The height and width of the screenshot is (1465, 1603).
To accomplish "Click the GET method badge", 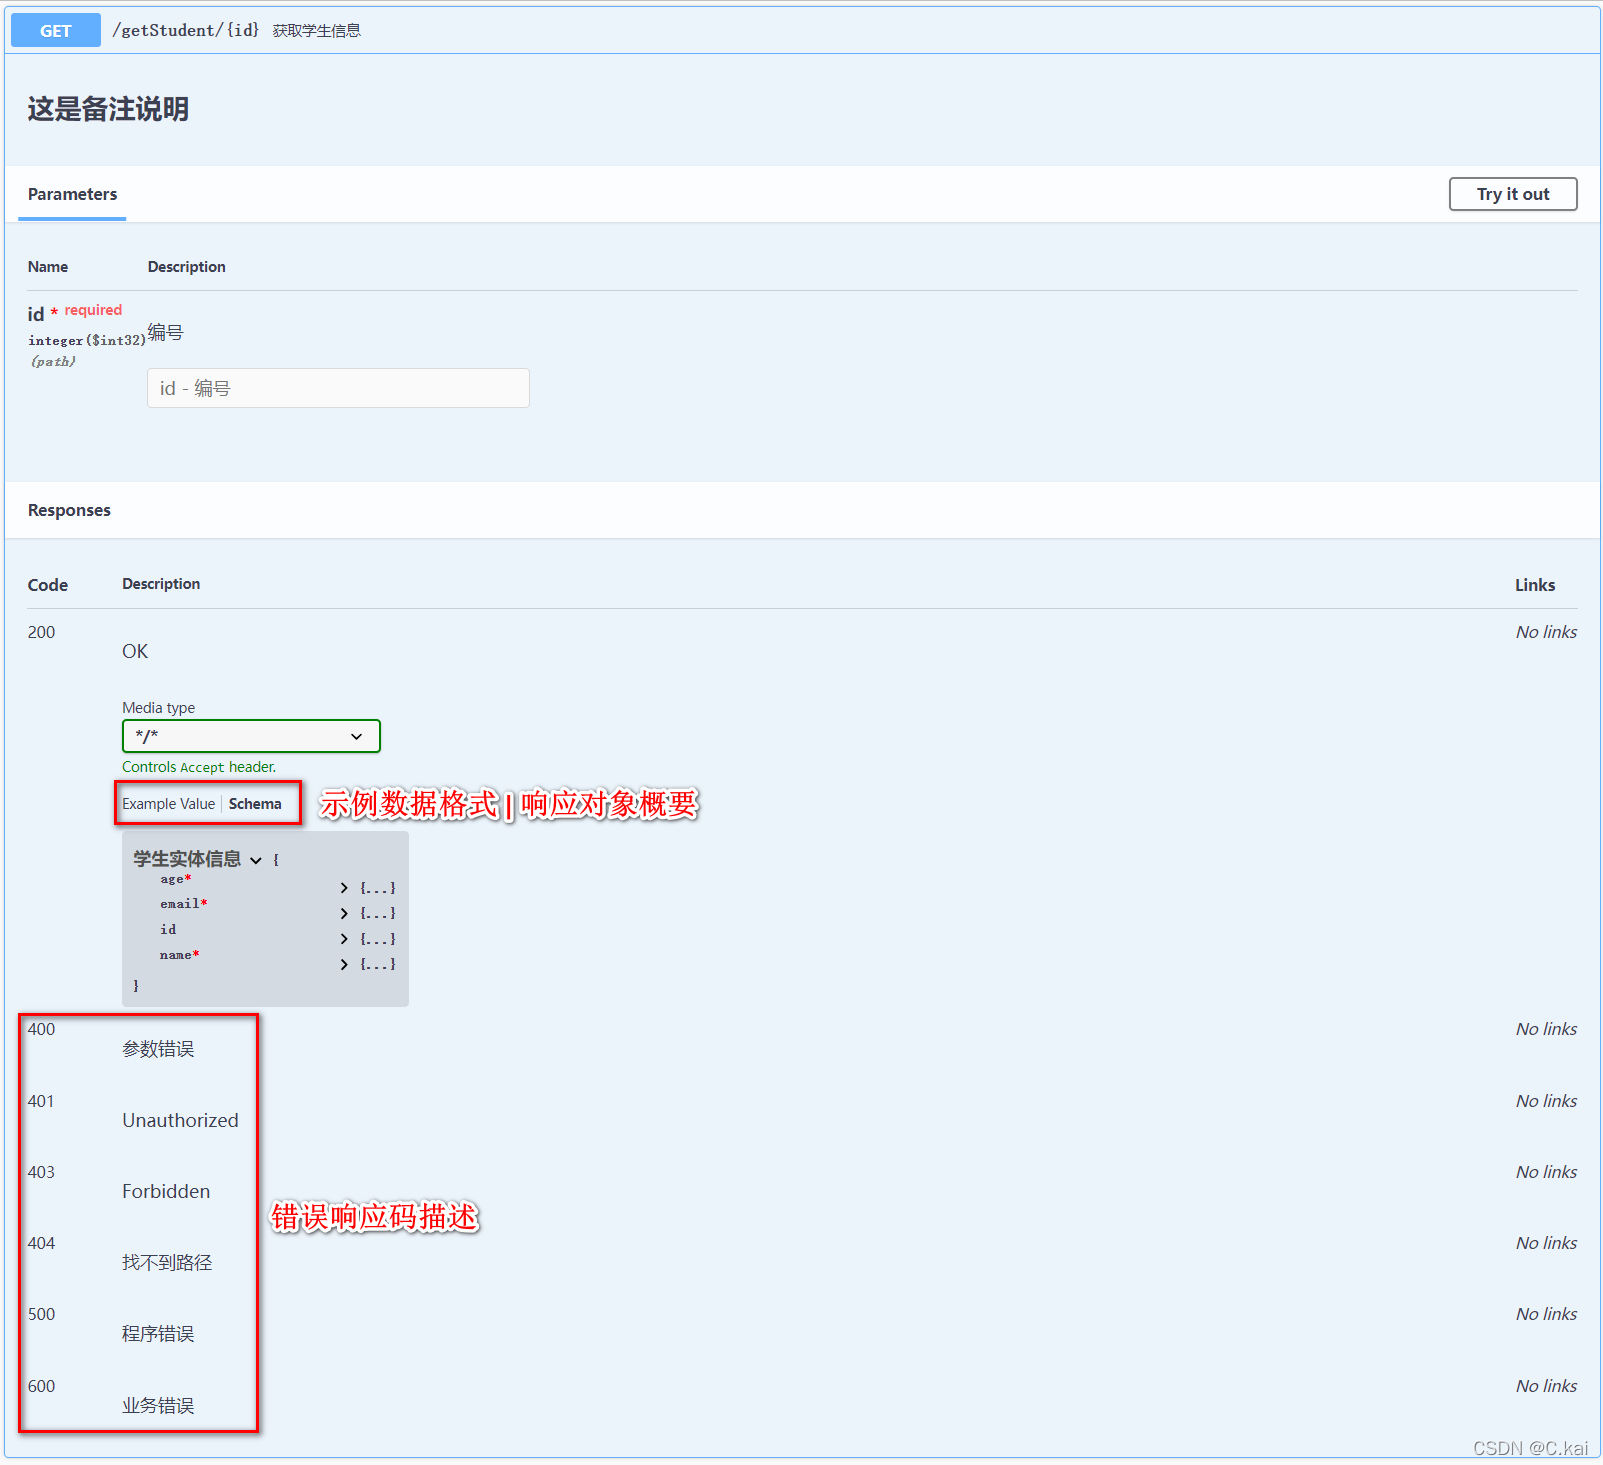I will coord(55,31).
